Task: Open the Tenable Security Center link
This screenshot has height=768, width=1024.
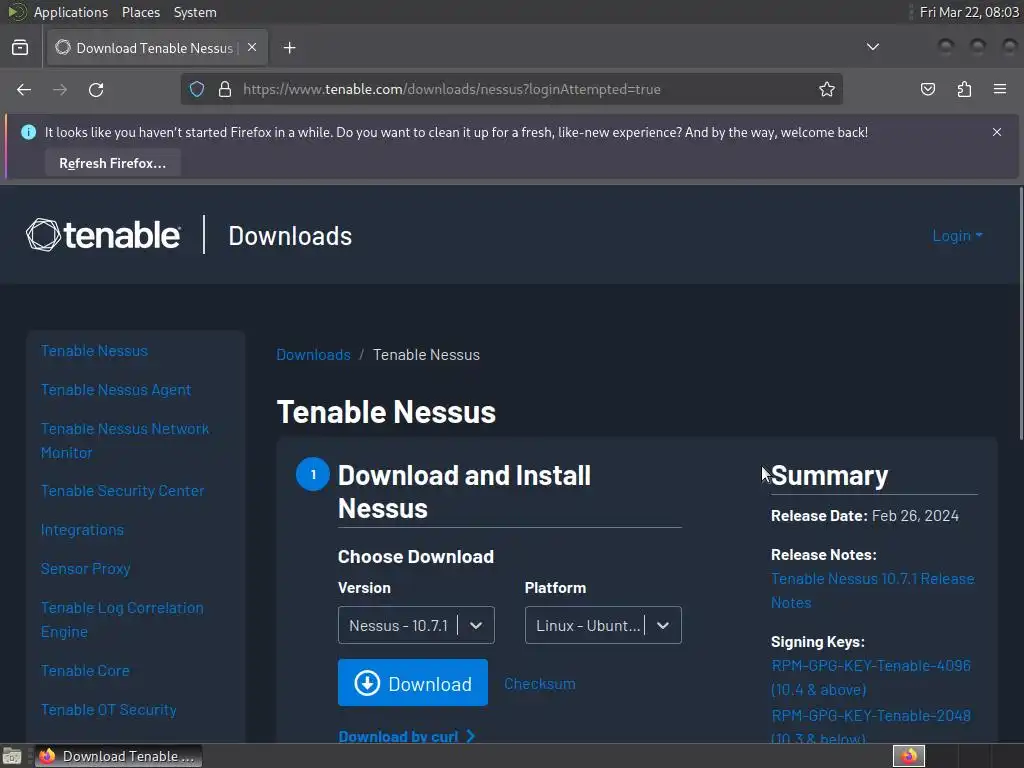Action: pyautogui.click(x=122, y=490)
